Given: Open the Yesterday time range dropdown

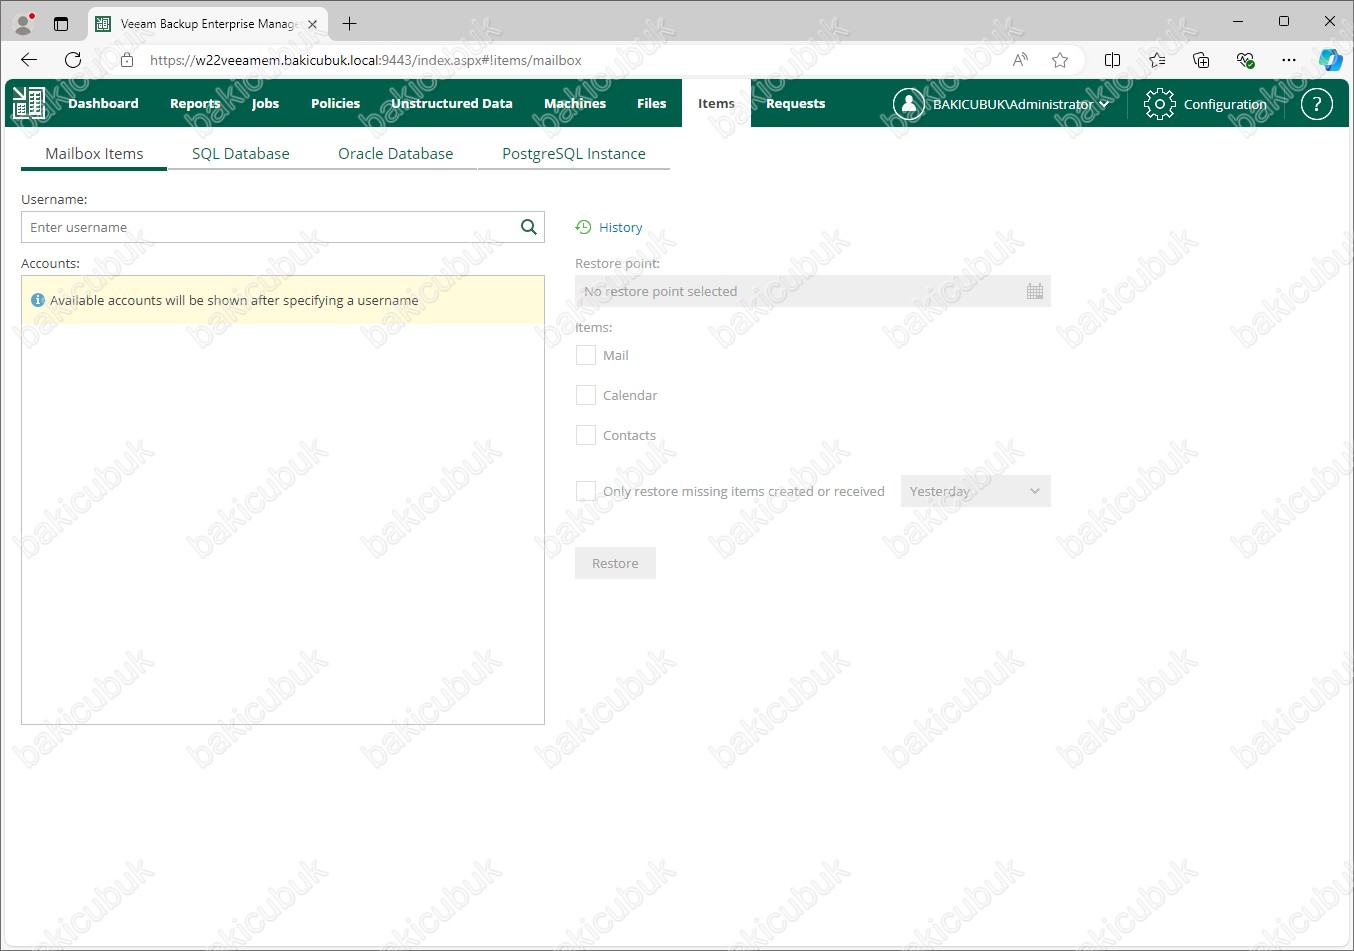Looking at the screenshot, I should tap(975, 491).
